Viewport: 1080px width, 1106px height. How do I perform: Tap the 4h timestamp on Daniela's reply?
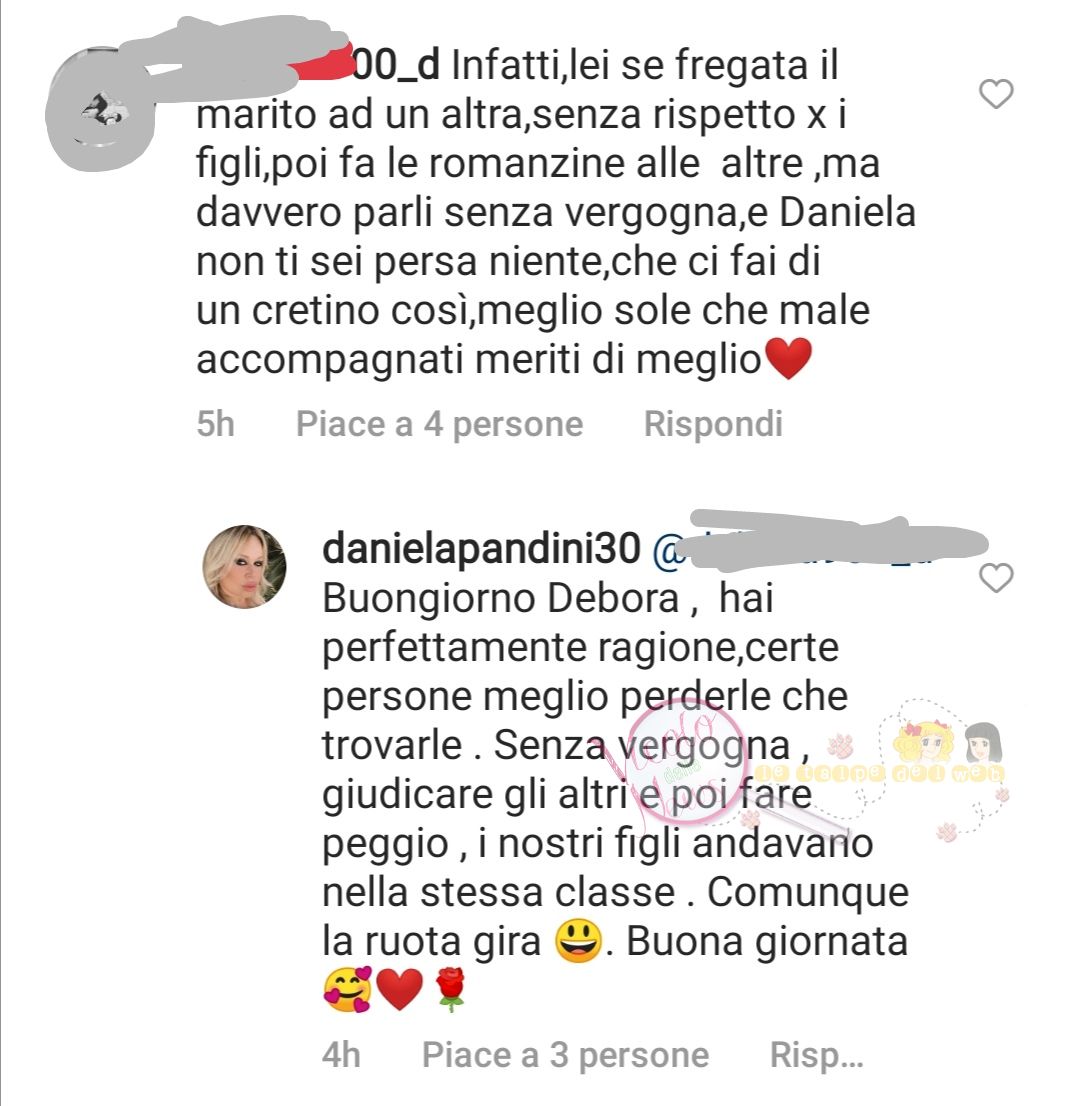click(341, 1056)
